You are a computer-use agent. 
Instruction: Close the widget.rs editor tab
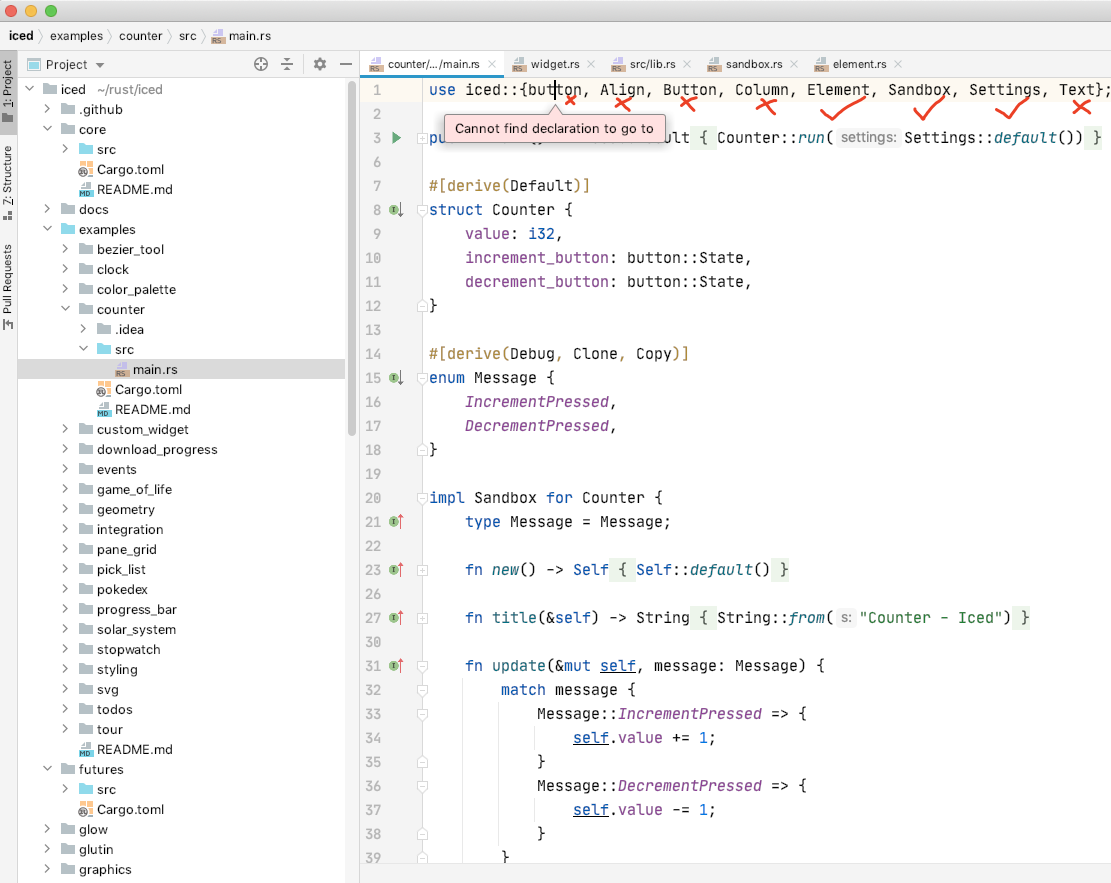pos(591,64)
